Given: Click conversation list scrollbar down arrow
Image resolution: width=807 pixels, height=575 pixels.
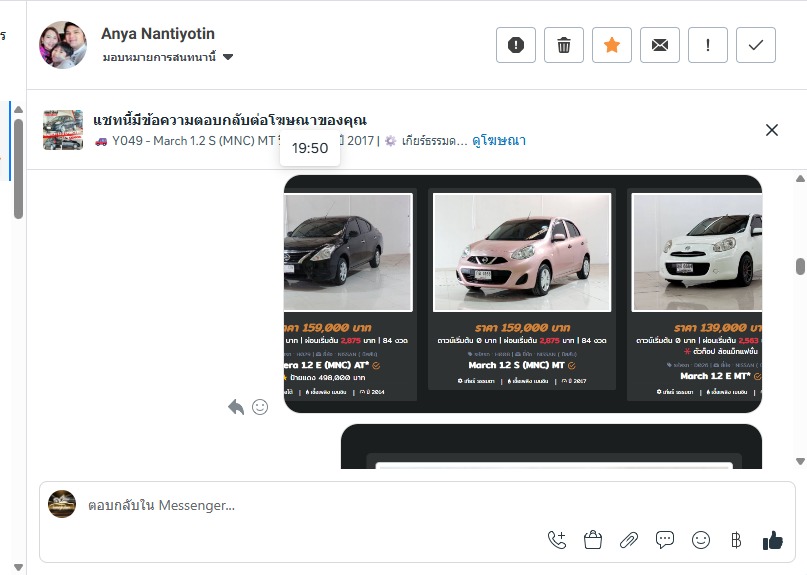Looking at the screenshot, I should pyautogui.click(x=19, y=568).
